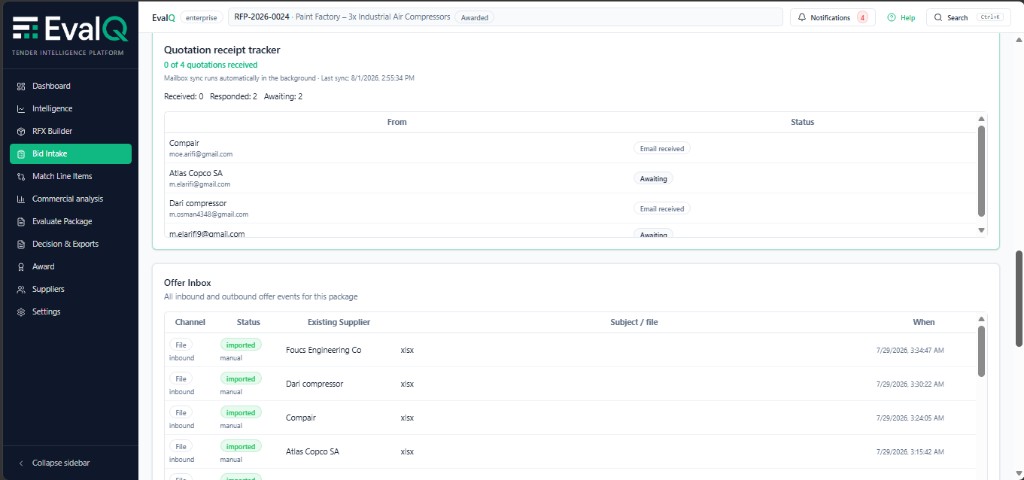
Task: Click the m.osman4348@gmail.com email address
Action: click(x=208, y=214)
